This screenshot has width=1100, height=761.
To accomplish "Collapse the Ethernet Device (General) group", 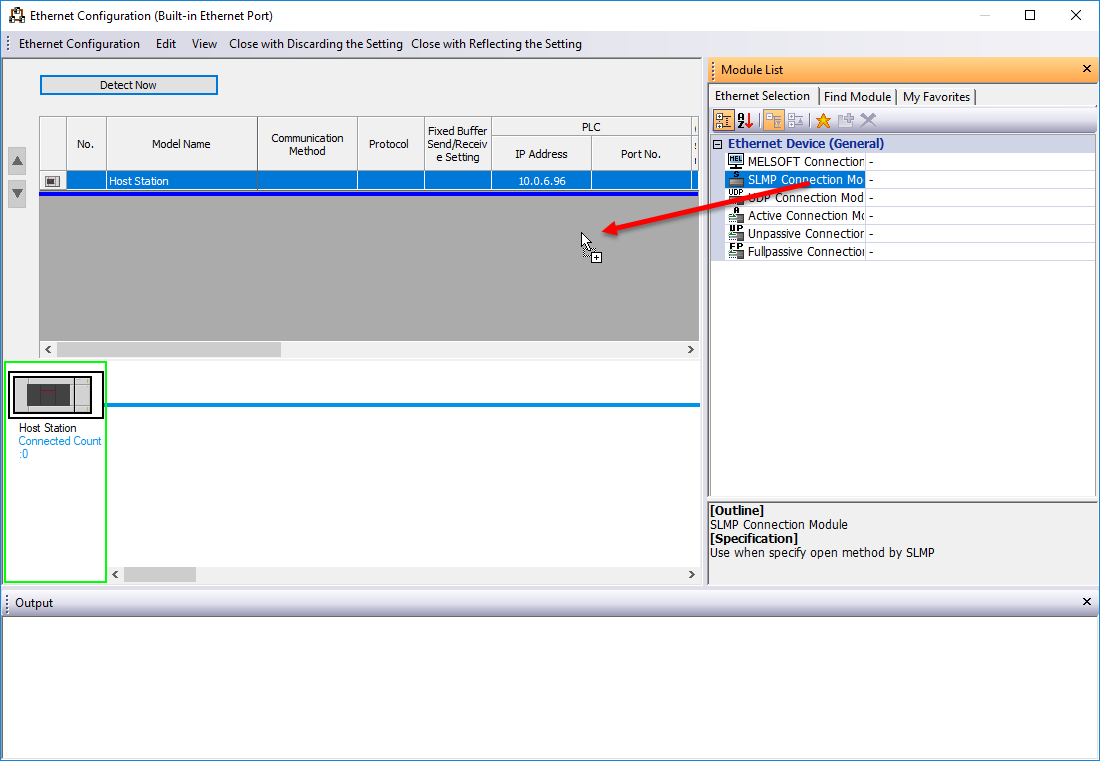I will point(717,144).
